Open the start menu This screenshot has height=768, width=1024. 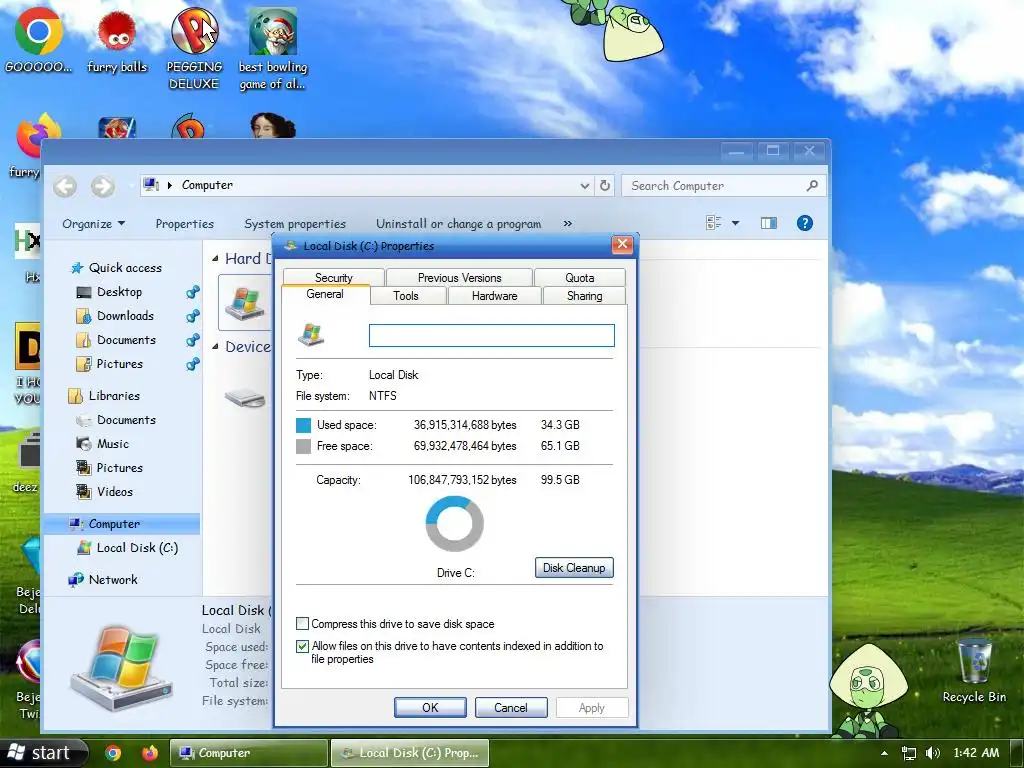pyautogui.click(x=43, y=753)
